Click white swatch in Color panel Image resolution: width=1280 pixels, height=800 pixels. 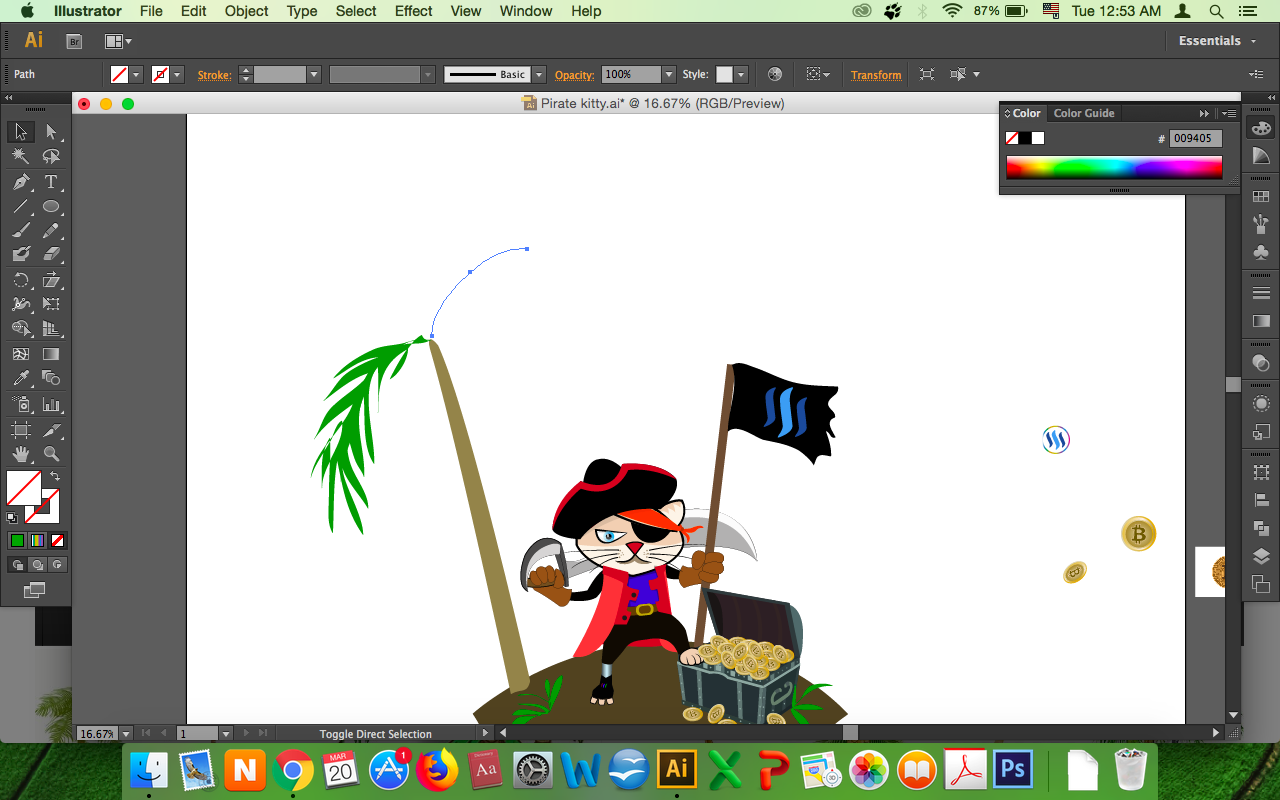click(1038, 138)
